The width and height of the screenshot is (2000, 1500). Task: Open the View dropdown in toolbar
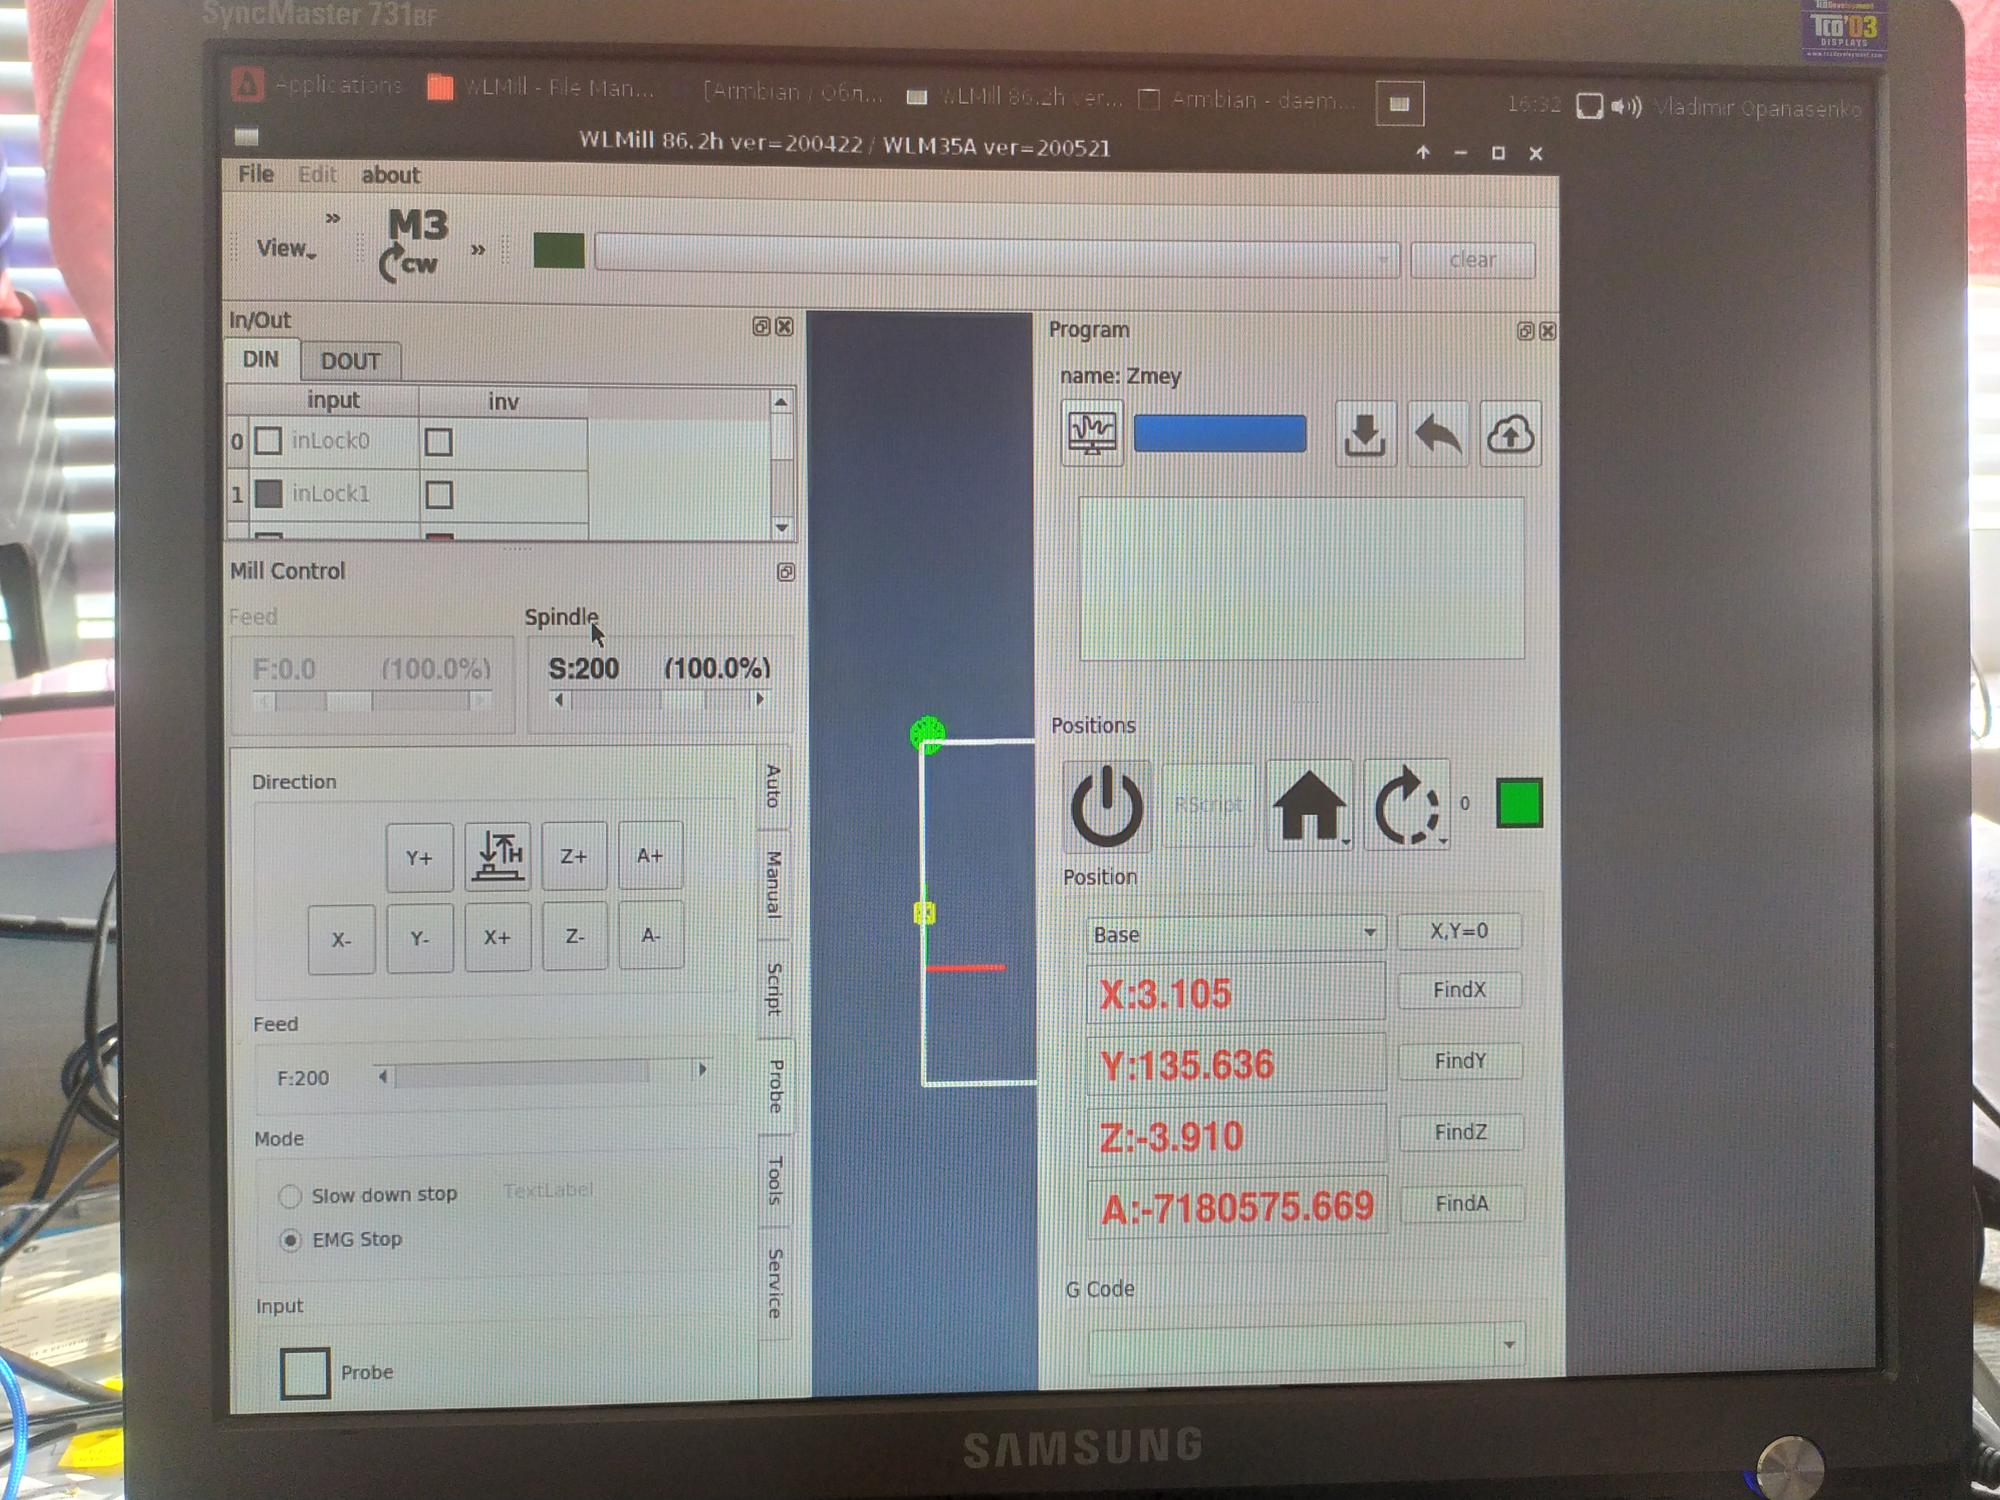[x=286, y=249]
